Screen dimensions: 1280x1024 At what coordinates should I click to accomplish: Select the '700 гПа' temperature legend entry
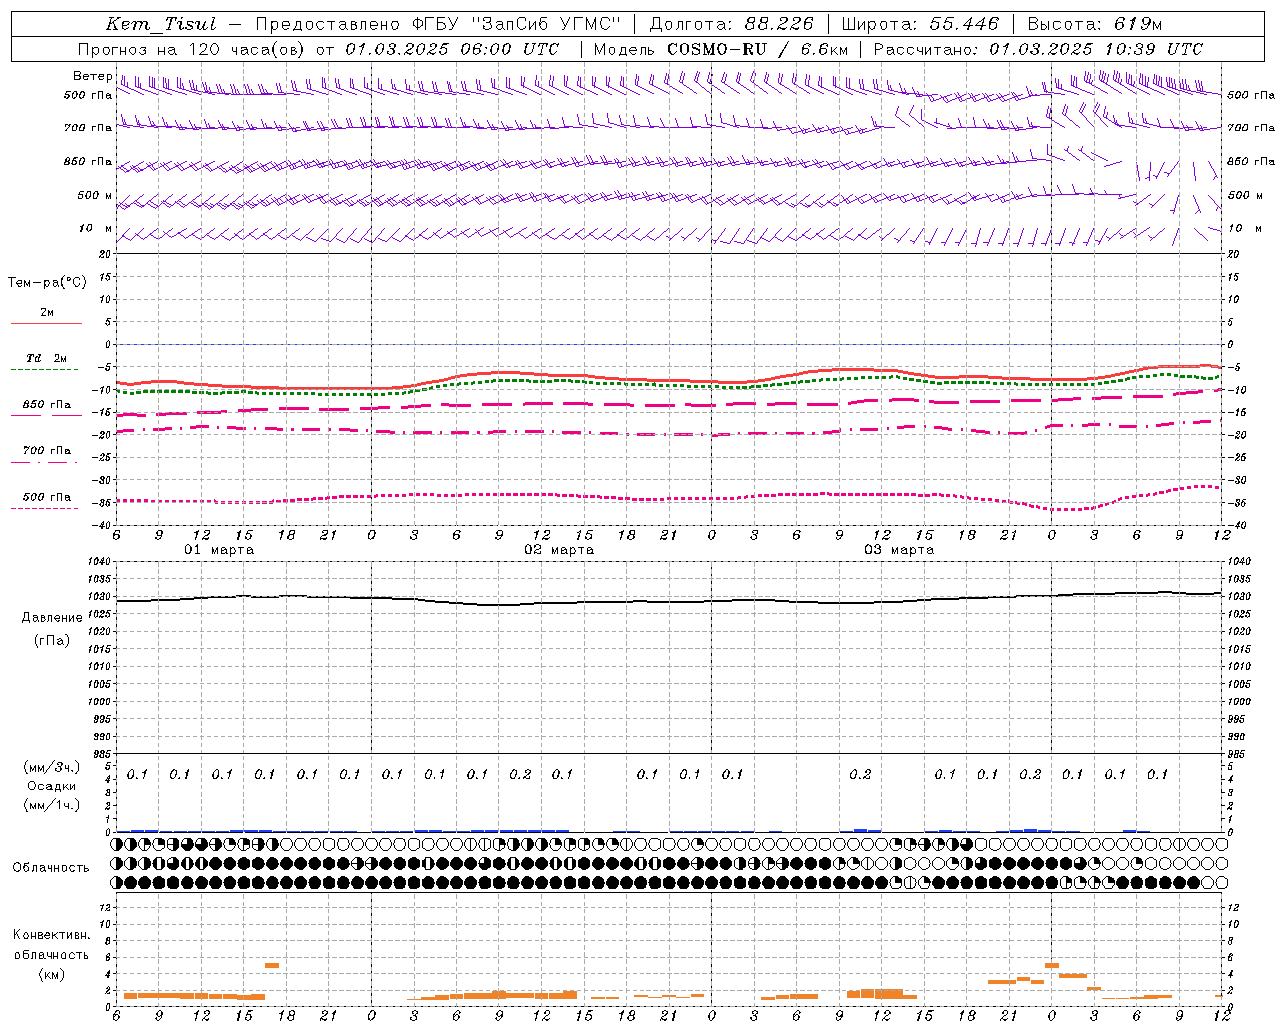(x=47, y=450)
